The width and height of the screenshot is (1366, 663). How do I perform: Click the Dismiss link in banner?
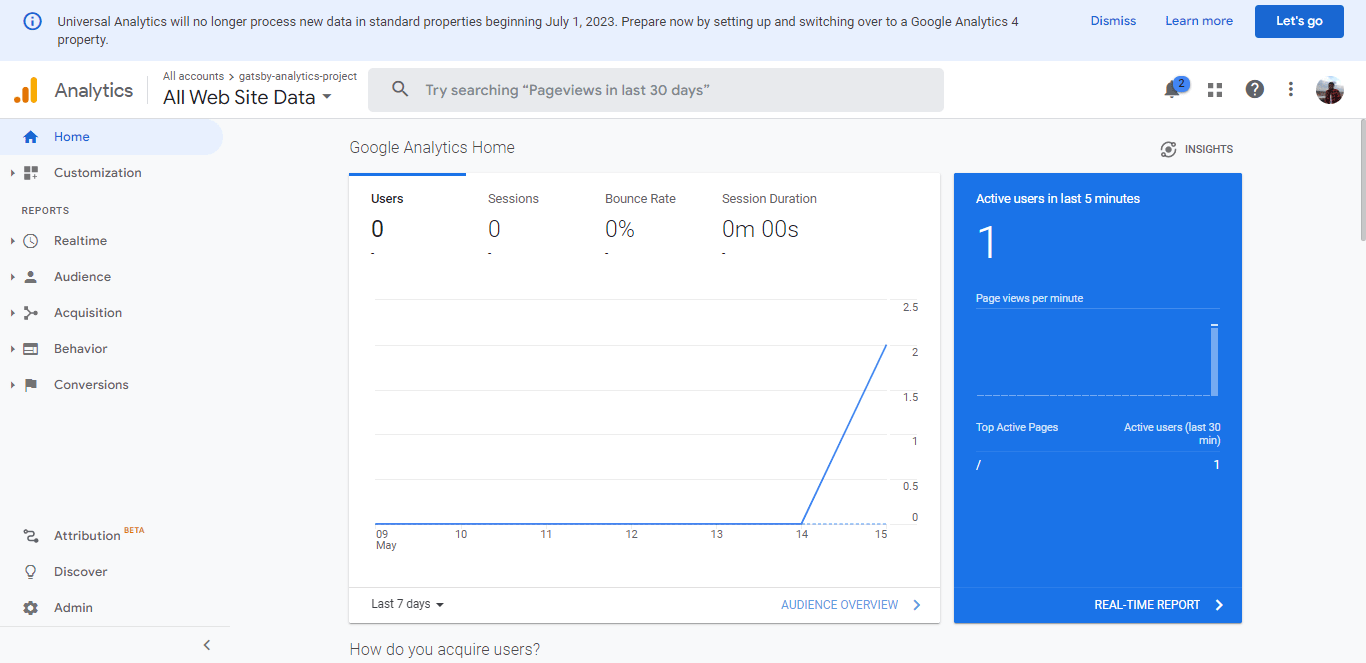point(1113,21)
